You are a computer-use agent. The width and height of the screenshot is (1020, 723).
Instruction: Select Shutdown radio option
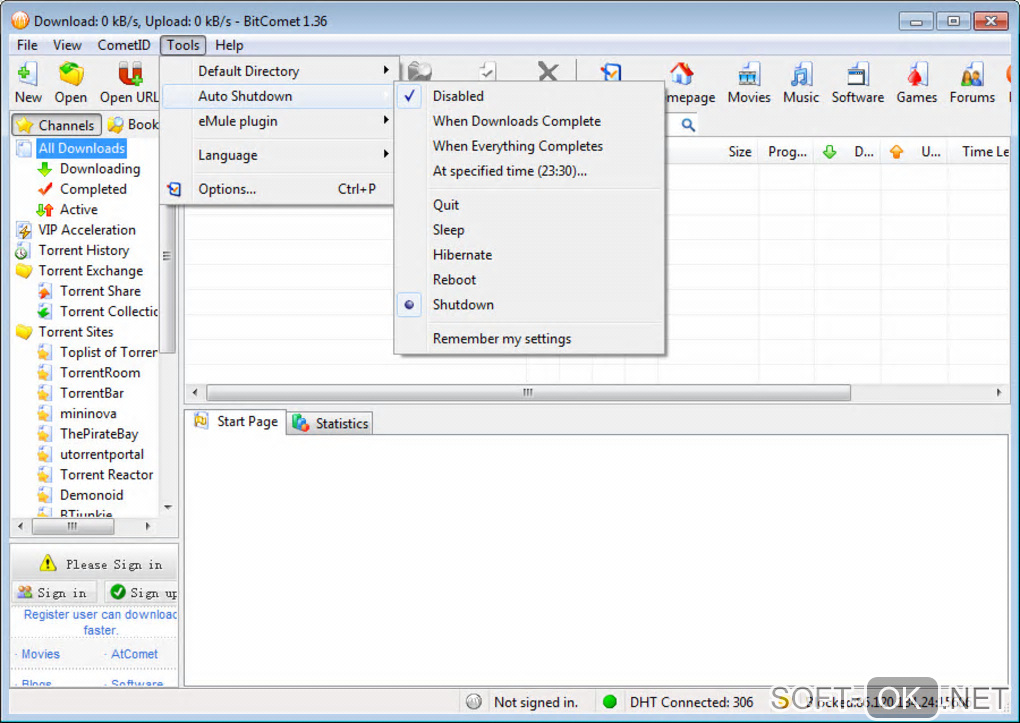coord(530,305)
